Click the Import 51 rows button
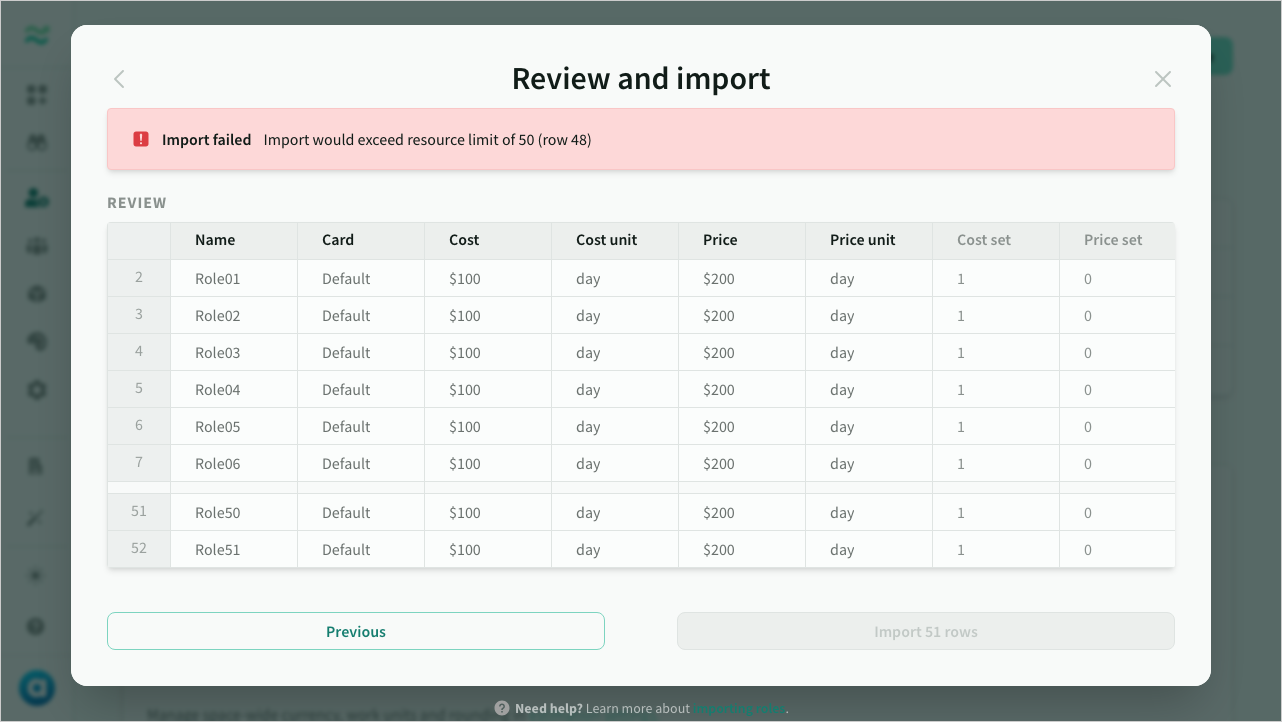Image resolution: width=1282 pixels, height=722 pixels. pos(925,632)
